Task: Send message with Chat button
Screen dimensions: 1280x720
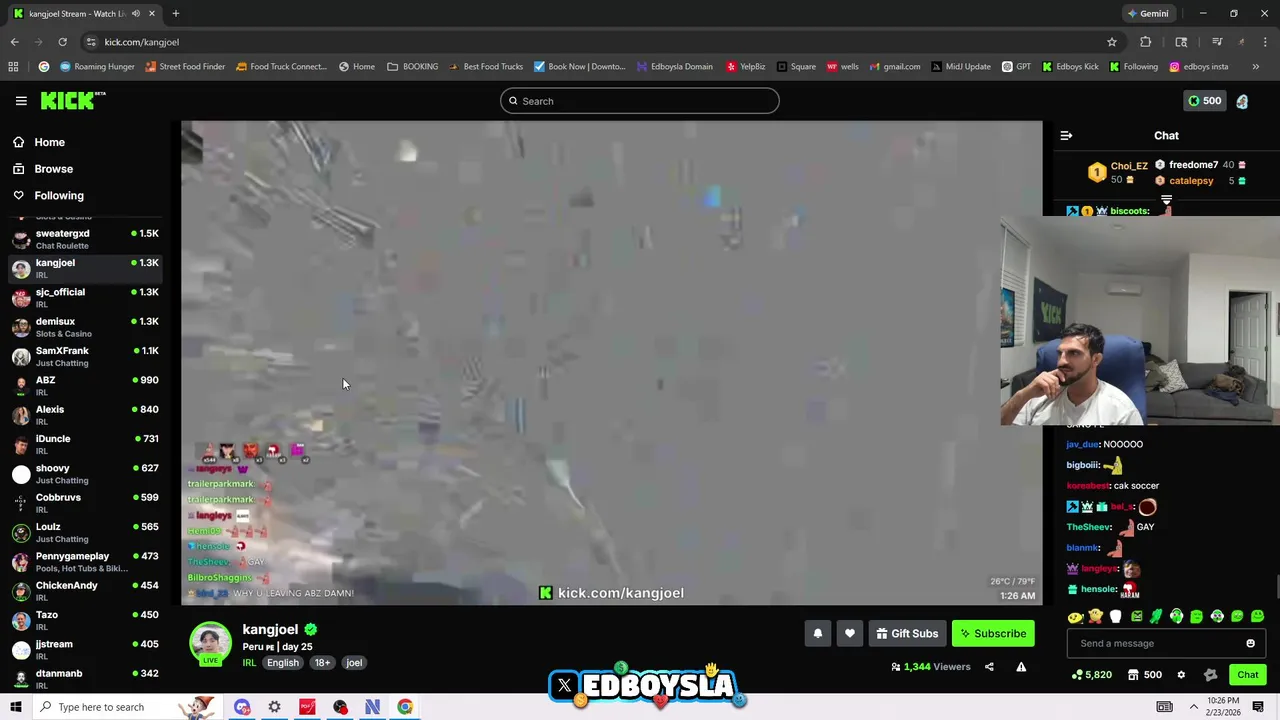Action: (x=1247, y=675)
